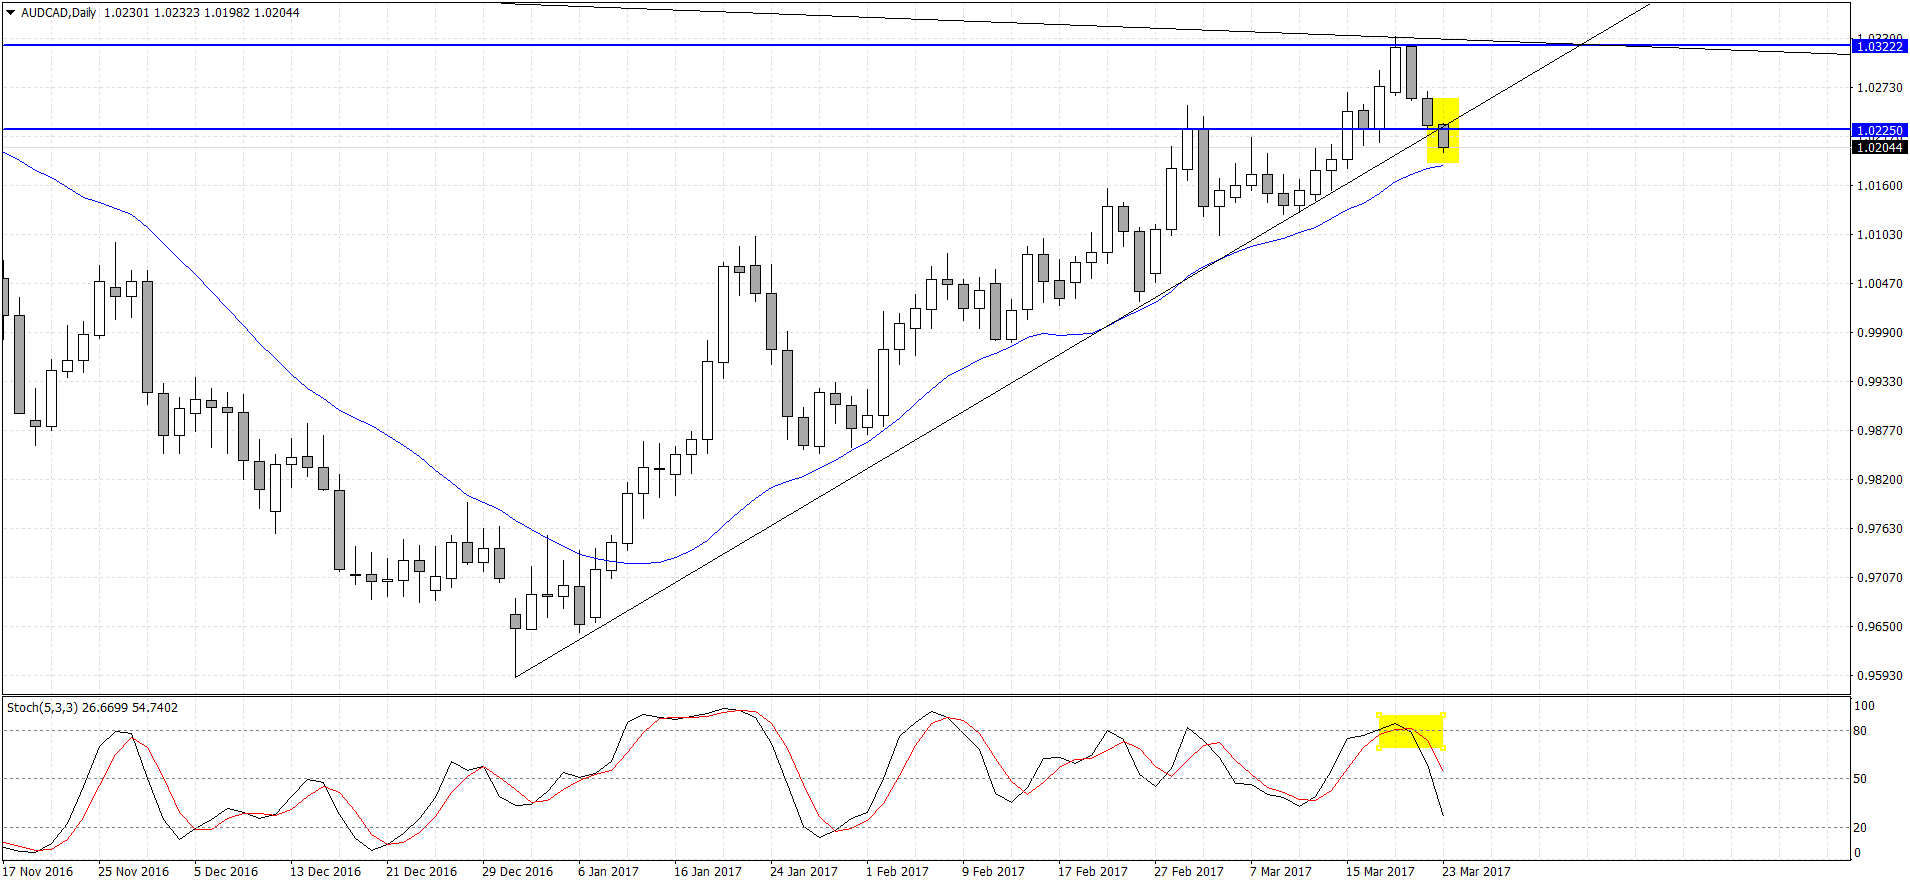Click the 0.95930 price axis label
The height and width of the screenshot is (884, 1910).
[1880, 676]
